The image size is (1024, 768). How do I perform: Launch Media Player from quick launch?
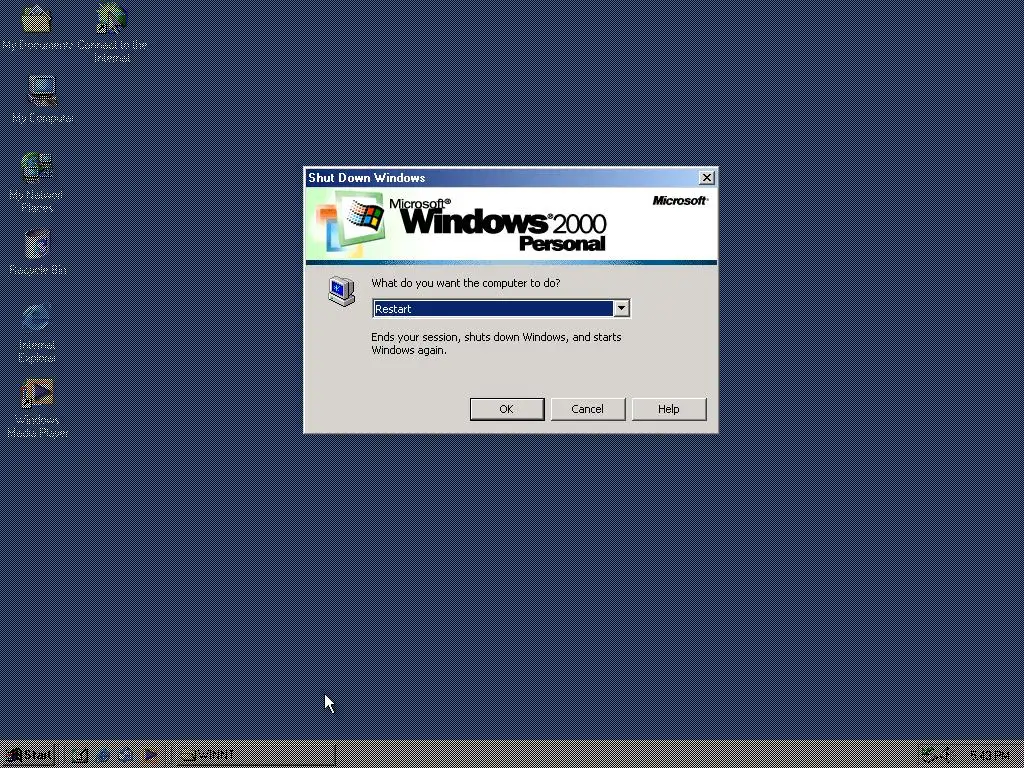click(x=150, y=755)
